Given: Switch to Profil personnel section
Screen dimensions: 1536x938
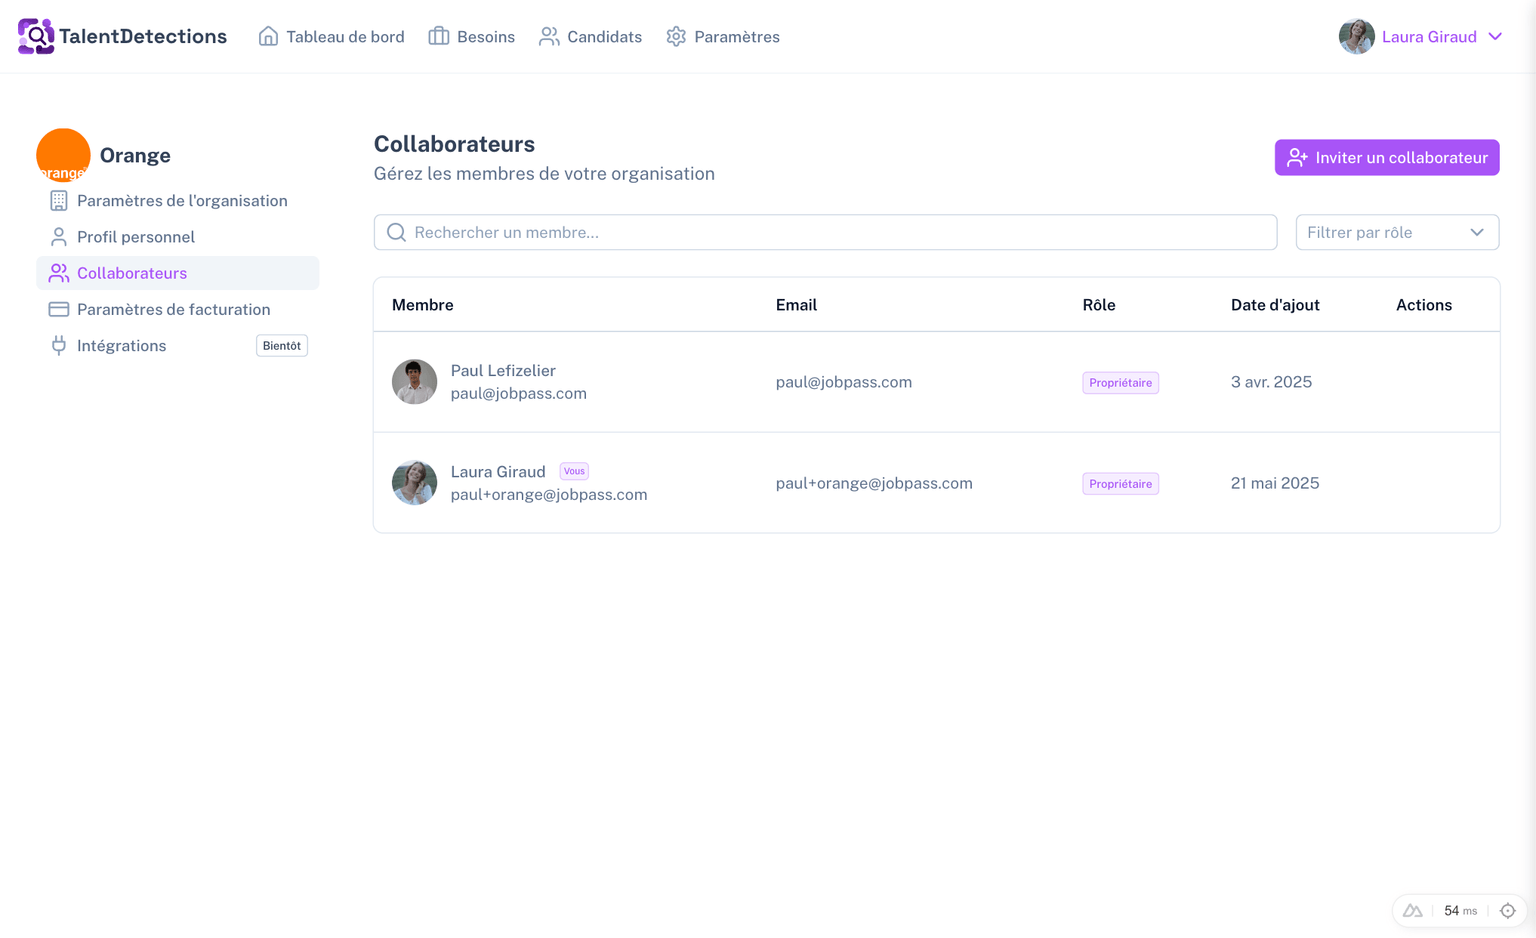Looking at the screenshot, I should pyautogui.click(x=135, y=236).
